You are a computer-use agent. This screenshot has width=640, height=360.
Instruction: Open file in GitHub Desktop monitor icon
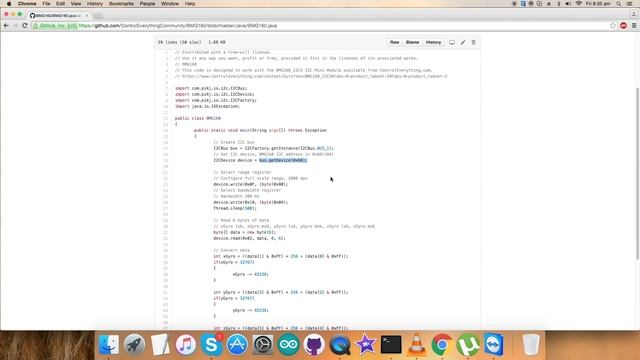click(x=452, y=42)
